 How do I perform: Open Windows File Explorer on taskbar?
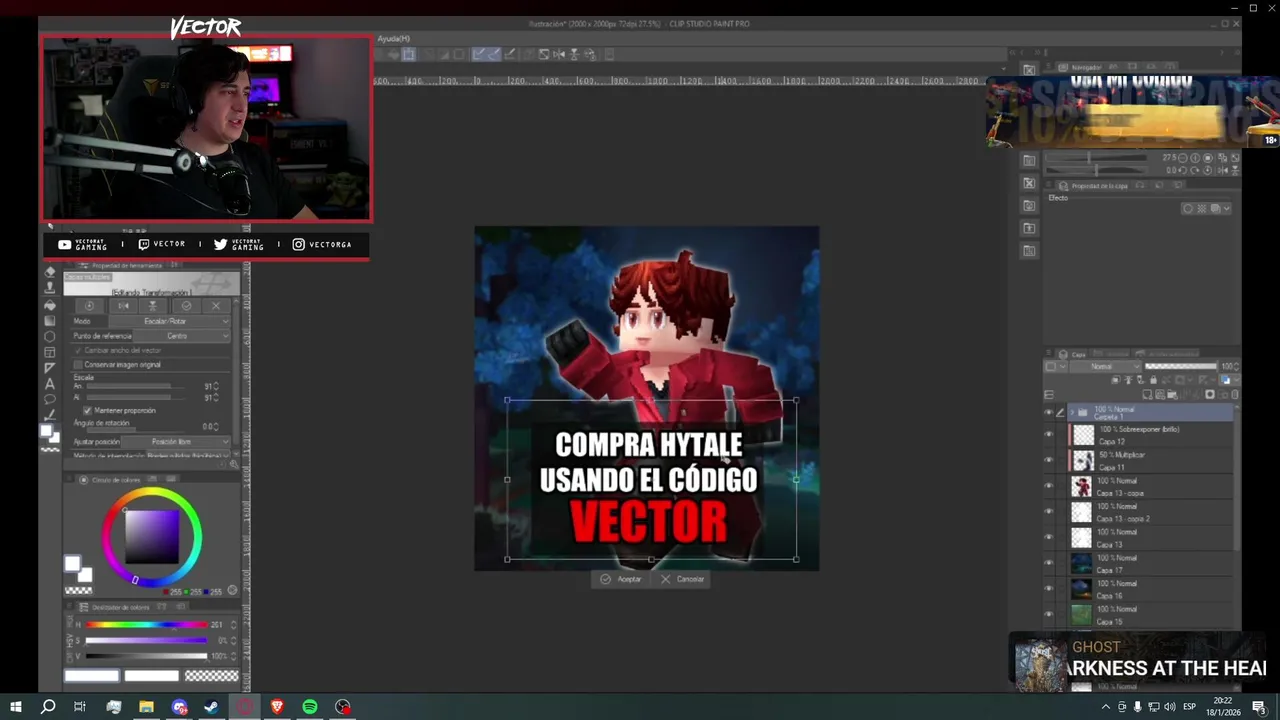pyautogui.click(x=146, y=707)
